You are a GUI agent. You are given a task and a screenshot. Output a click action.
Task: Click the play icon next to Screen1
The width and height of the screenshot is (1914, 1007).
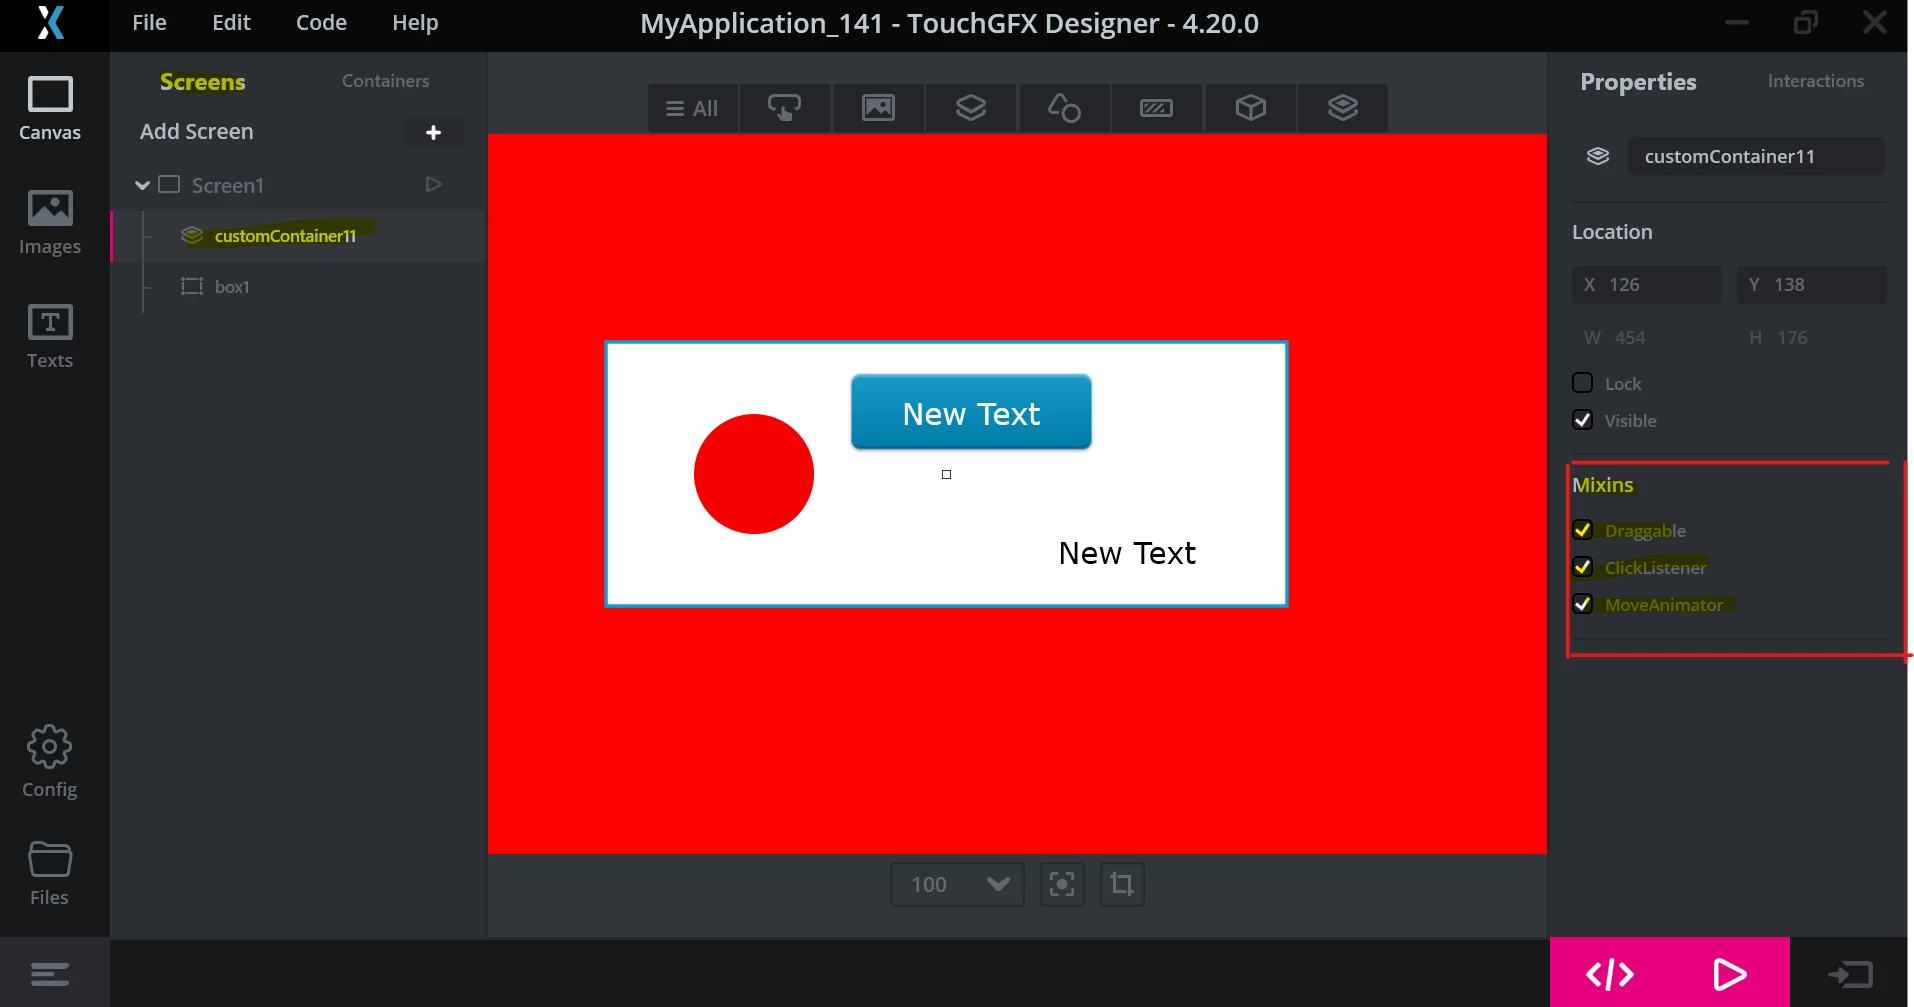[x=433, y=184]
